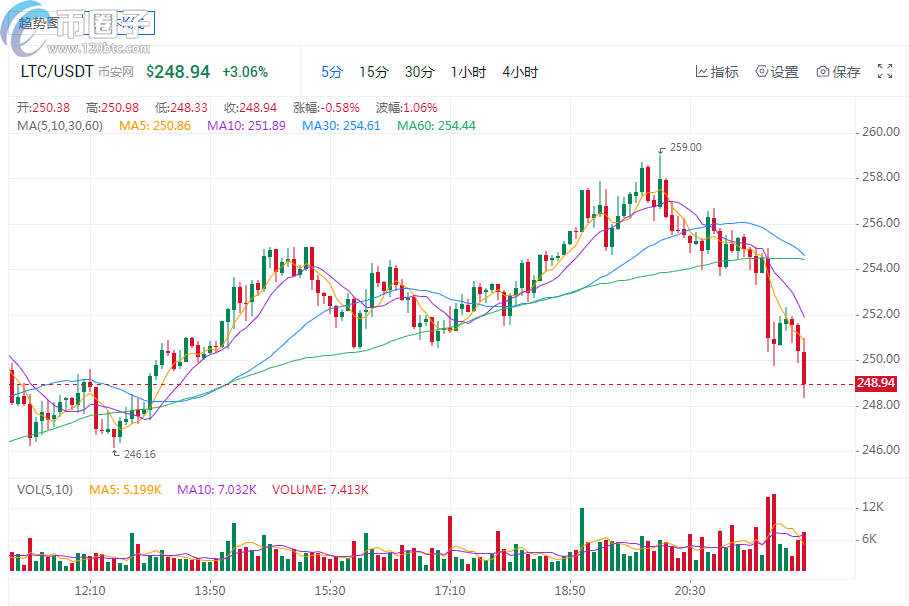Click the 256.00 price axis label
This screenshot has width=909, height=606.
coord(881,223)
